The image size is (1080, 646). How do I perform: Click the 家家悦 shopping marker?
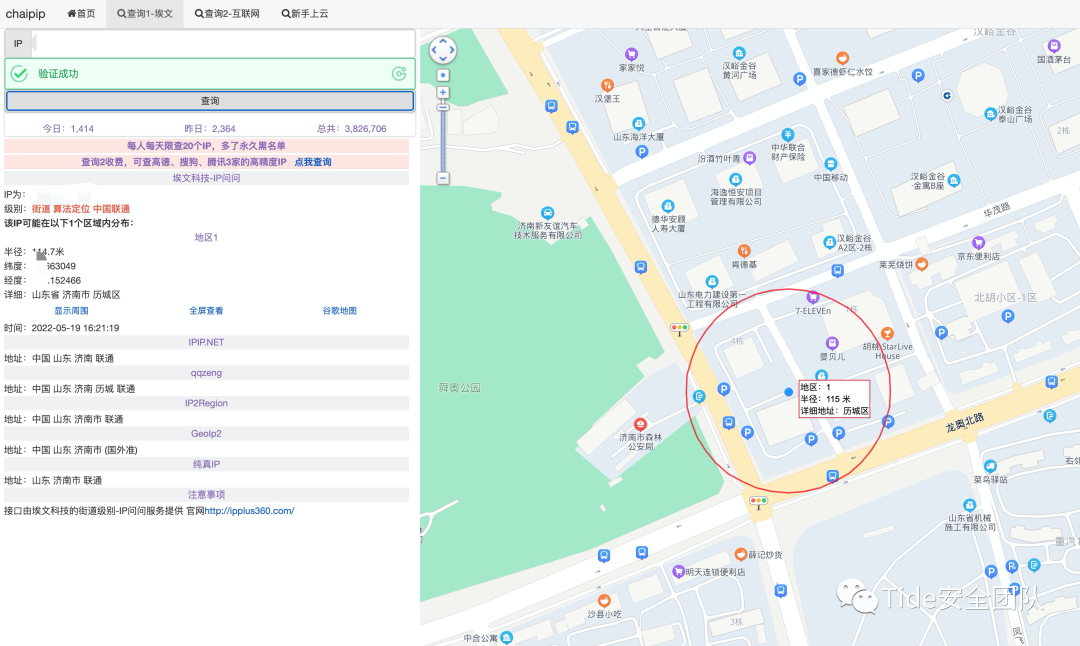coord(631,54)
